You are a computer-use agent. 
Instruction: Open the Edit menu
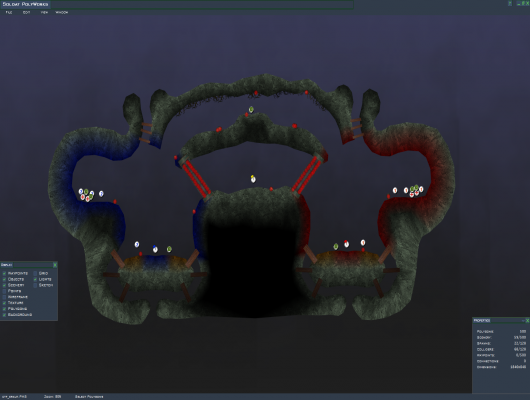26,13
